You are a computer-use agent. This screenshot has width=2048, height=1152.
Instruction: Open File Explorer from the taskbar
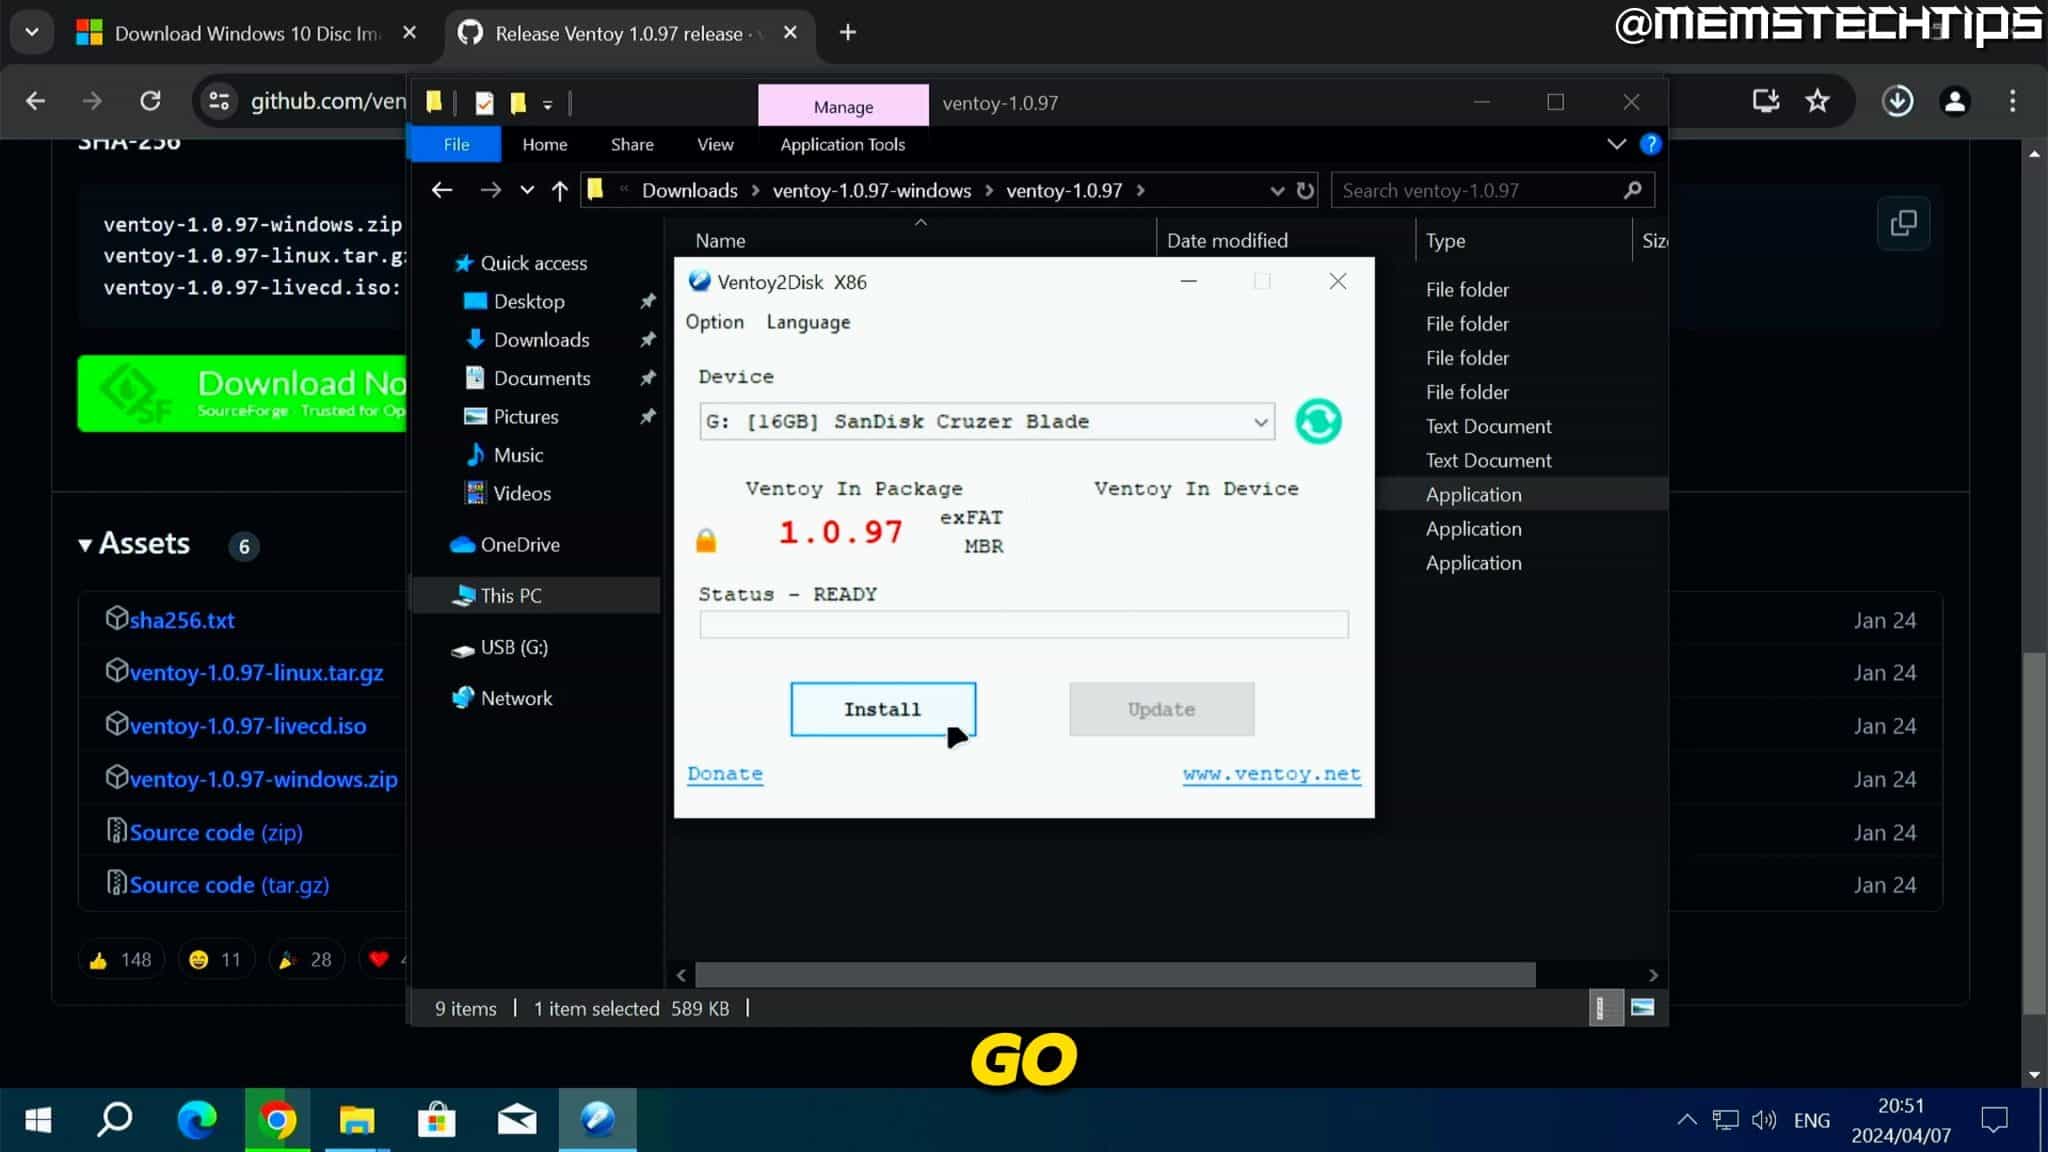(x=357, y=1119)
